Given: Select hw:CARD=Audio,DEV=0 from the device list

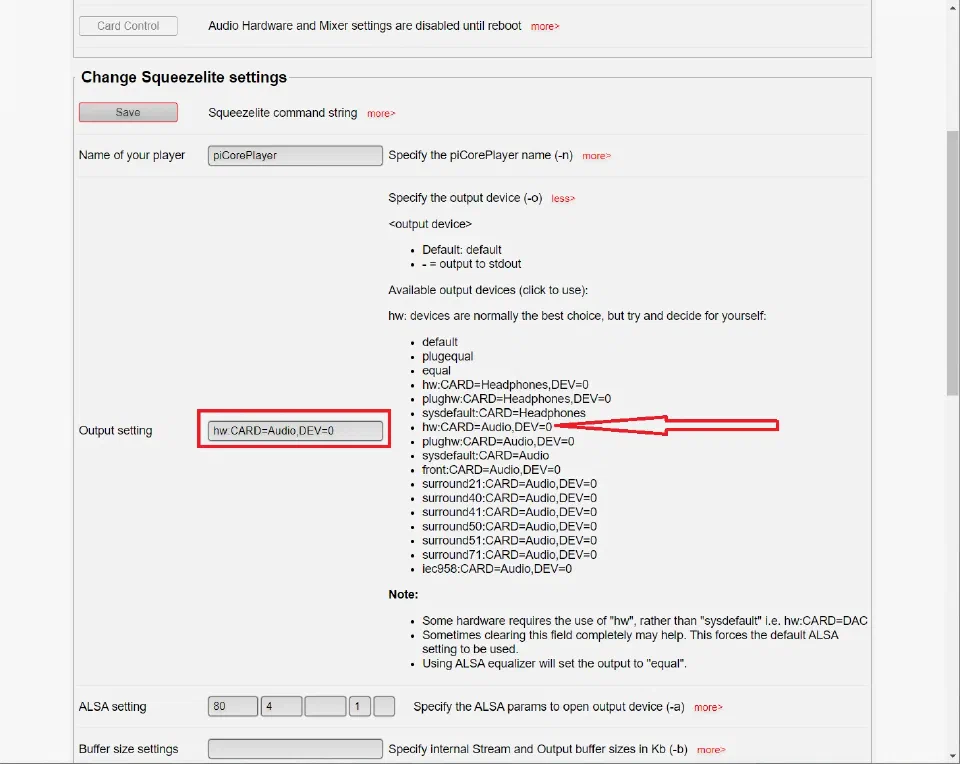Looking at the screenshot, I should 487,427.
